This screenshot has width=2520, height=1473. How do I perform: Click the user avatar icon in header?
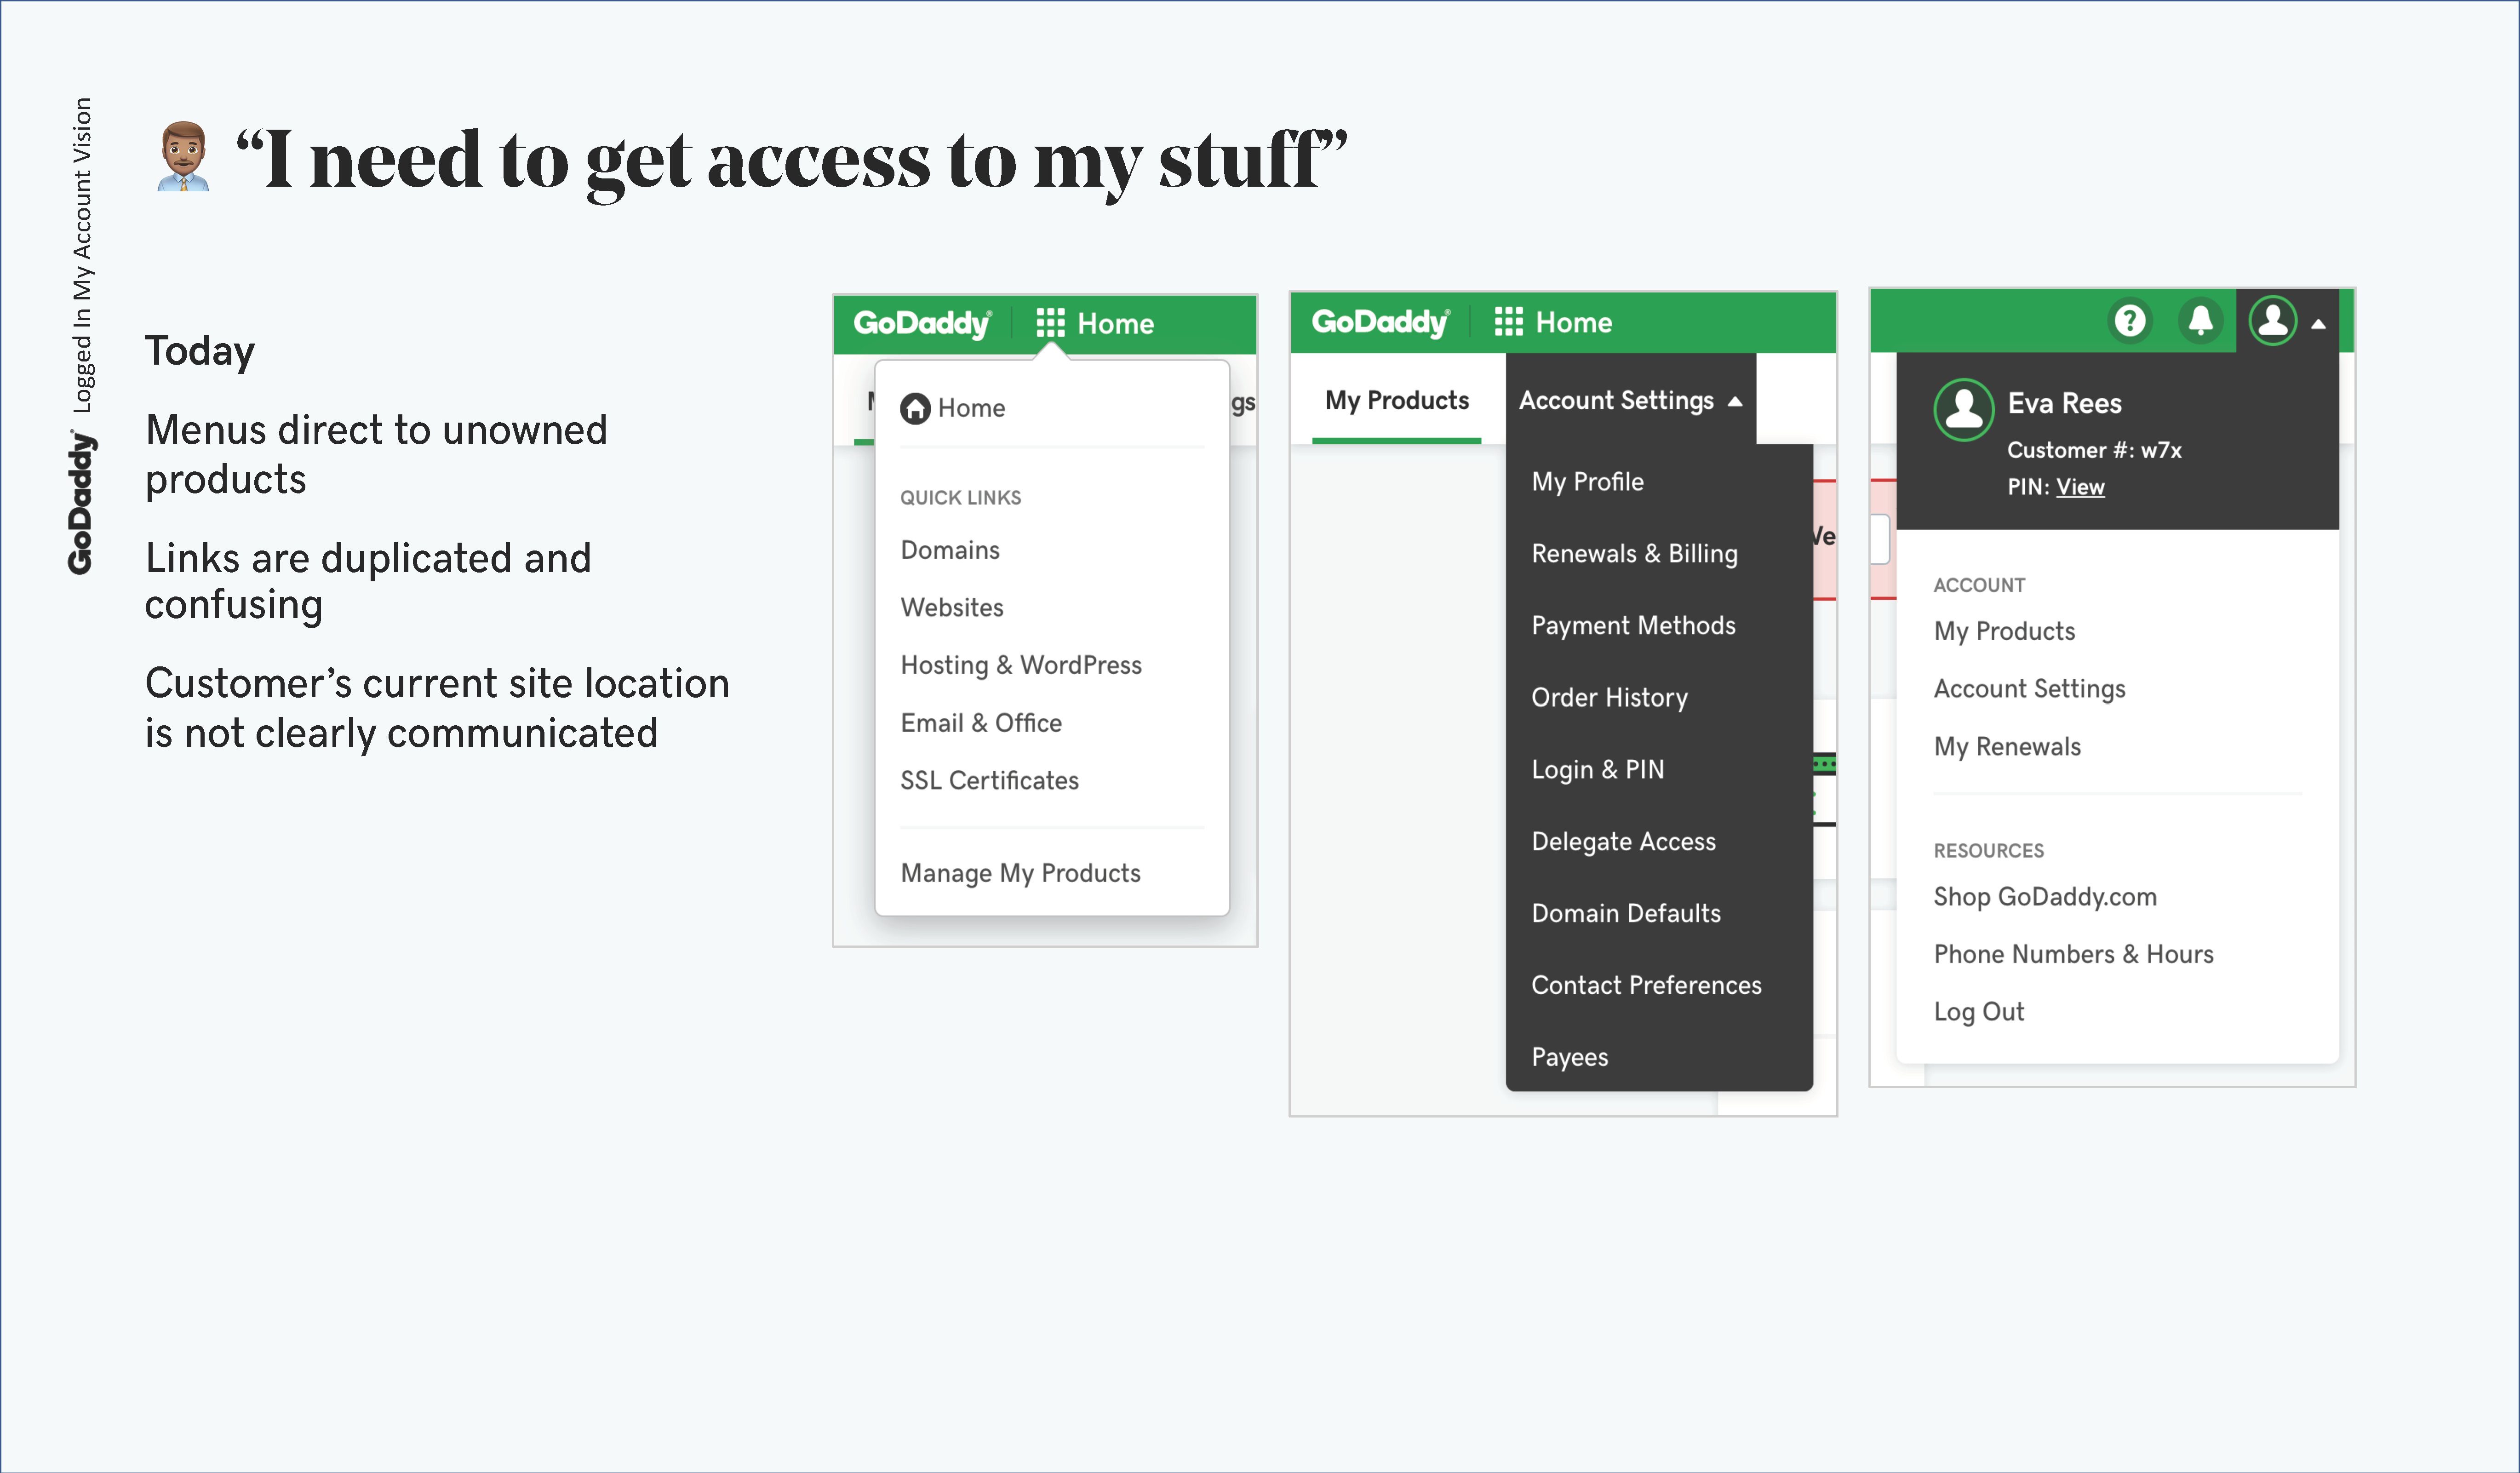coord(2273,321)
